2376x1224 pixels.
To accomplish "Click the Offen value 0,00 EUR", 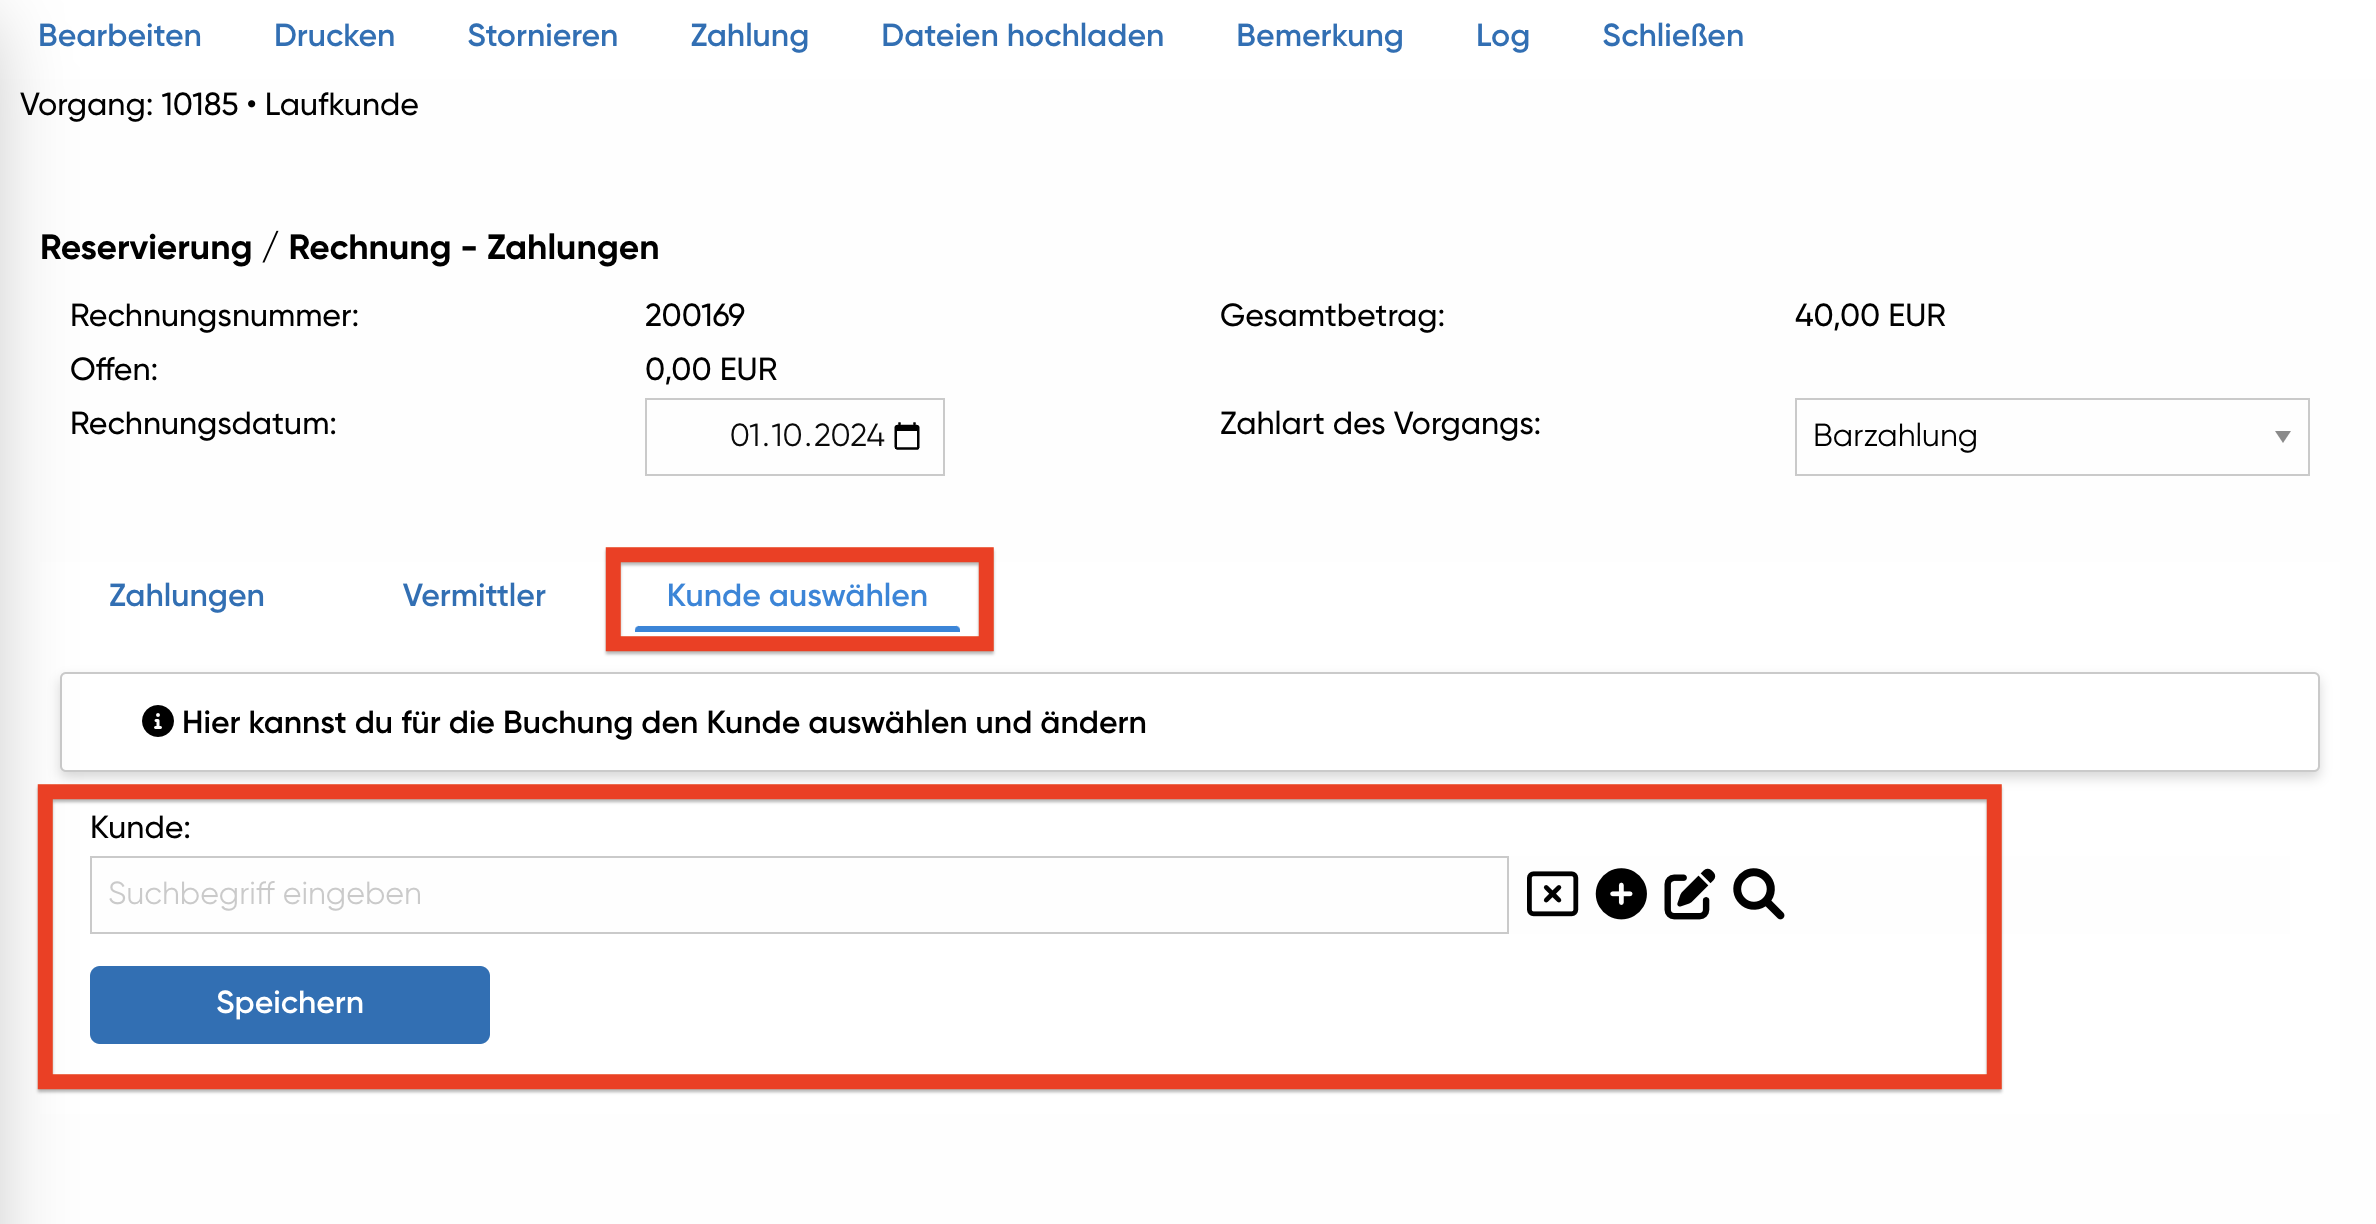I will click(x=711, y=370).
